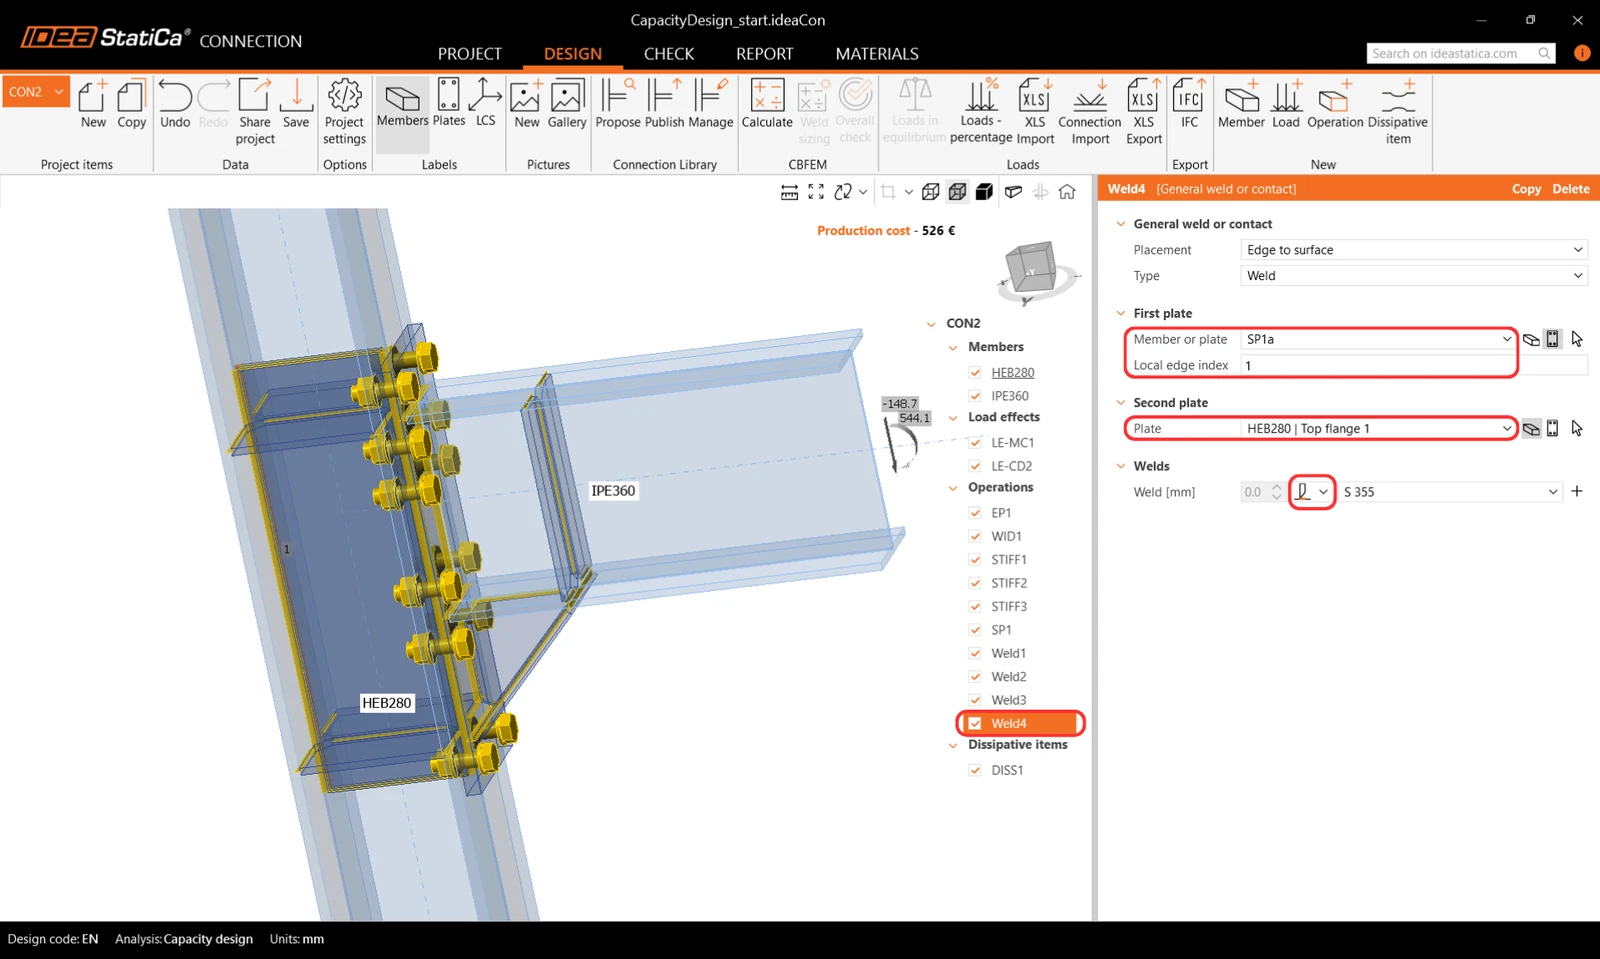The image size is (1600, 959).
Task: Click Copy in the Weld4 header
Action: [x=1526, y=189]
